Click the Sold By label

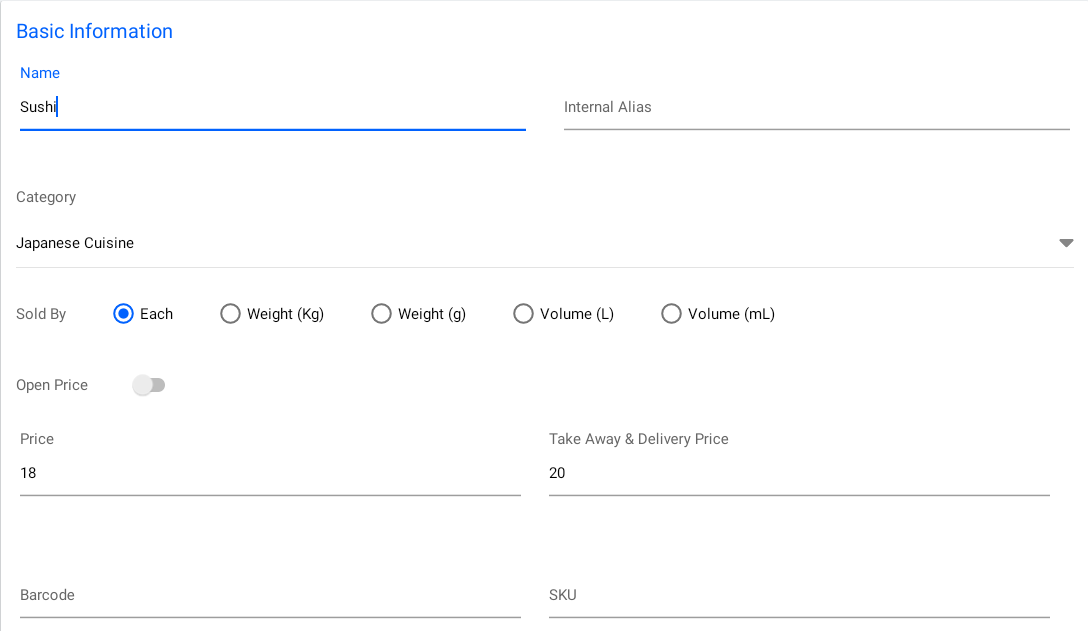pos(41,314)
